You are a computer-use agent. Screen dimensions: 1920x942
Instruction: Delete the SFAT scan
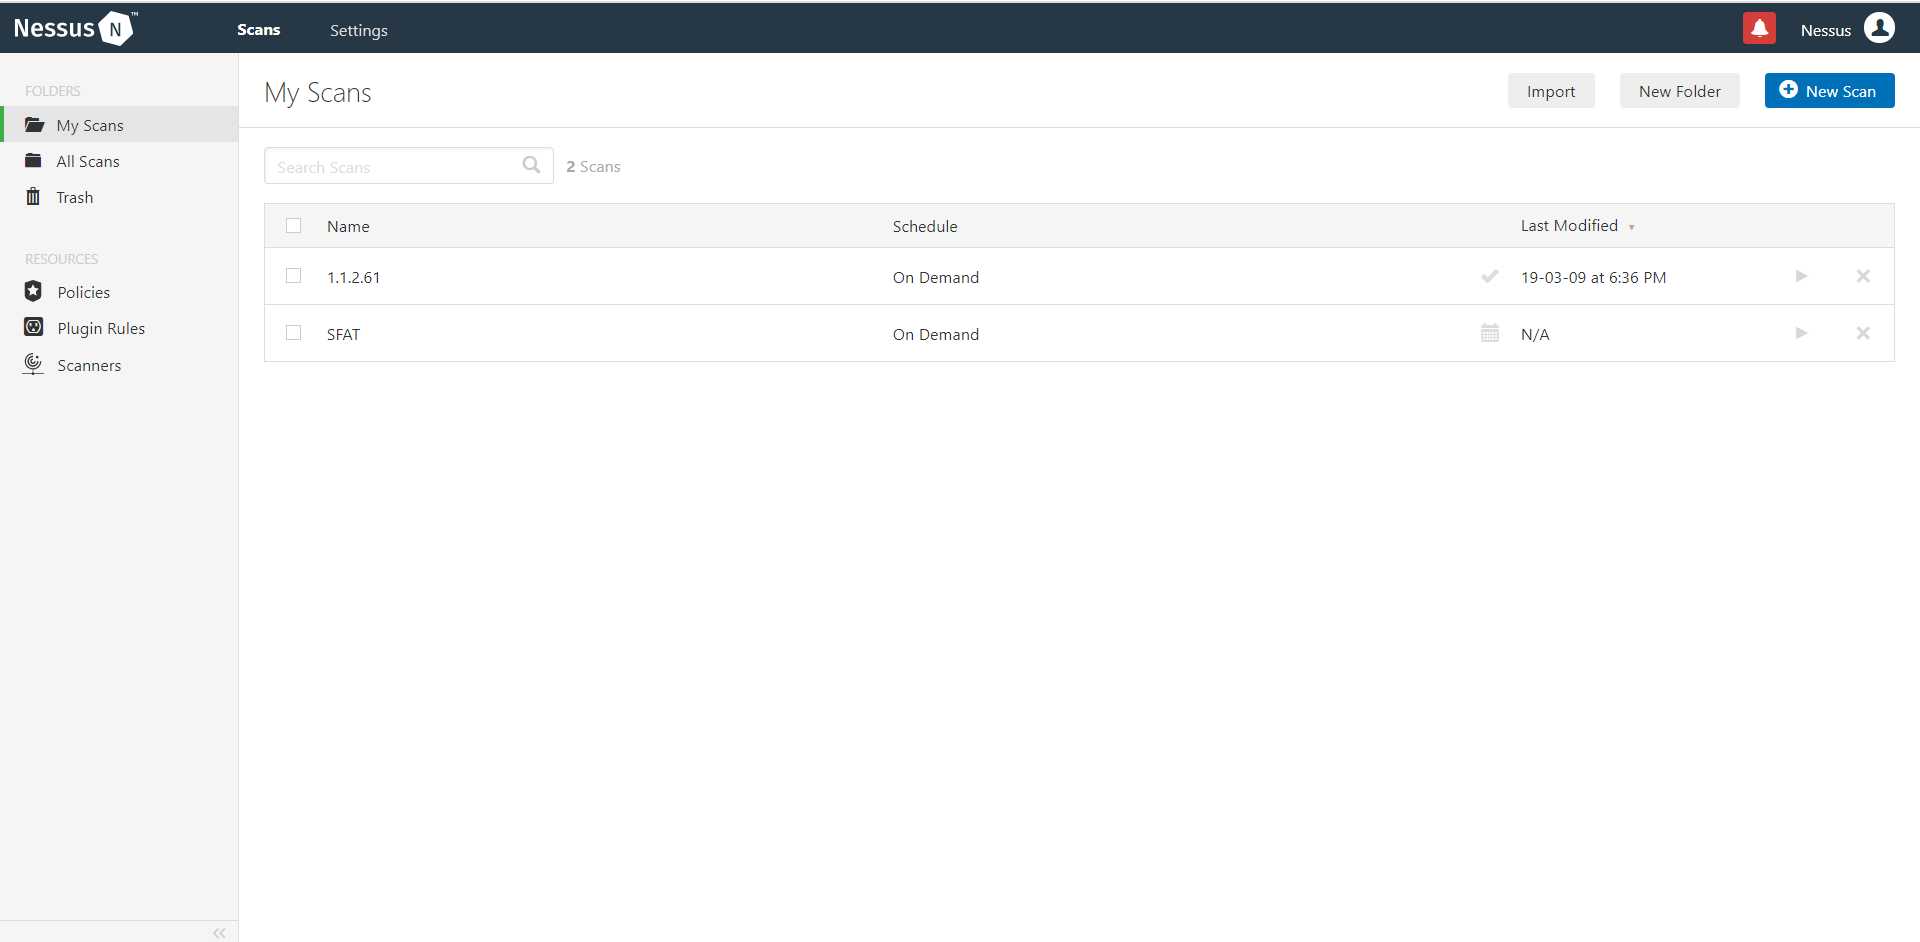coord(1863,333)
